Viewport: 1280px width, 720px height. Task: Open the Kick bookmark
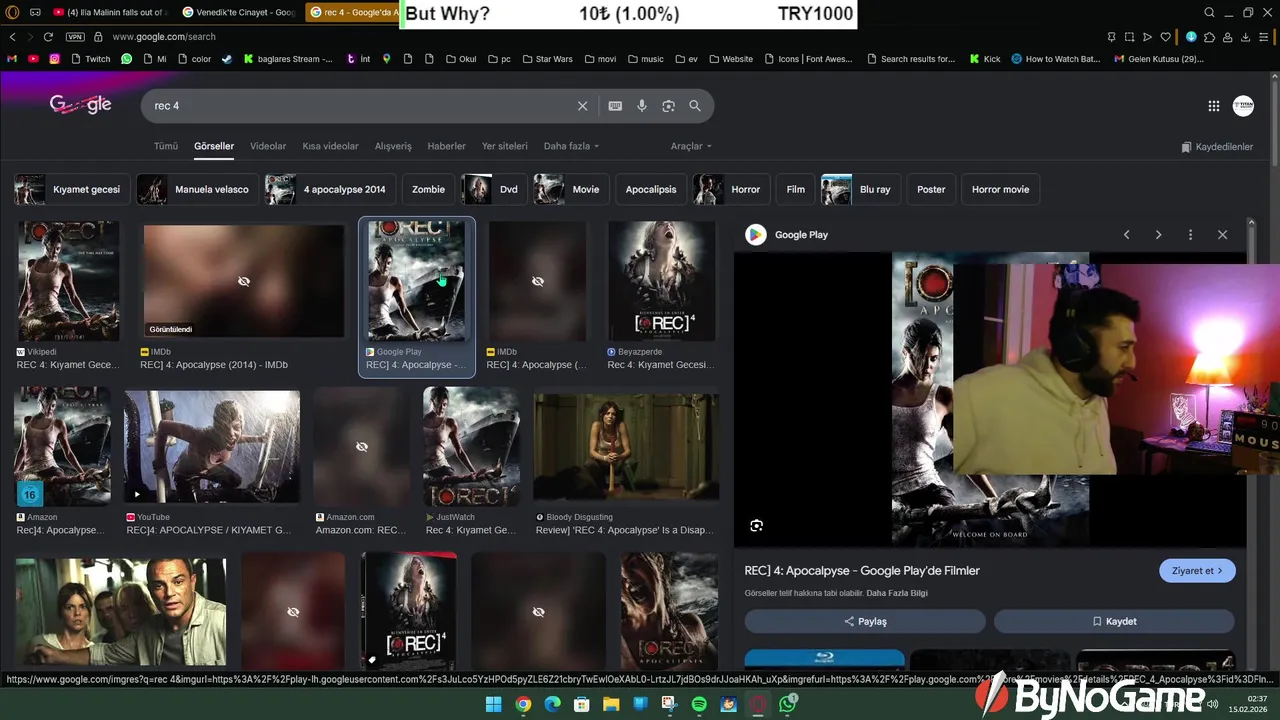(x=984, y=59)
